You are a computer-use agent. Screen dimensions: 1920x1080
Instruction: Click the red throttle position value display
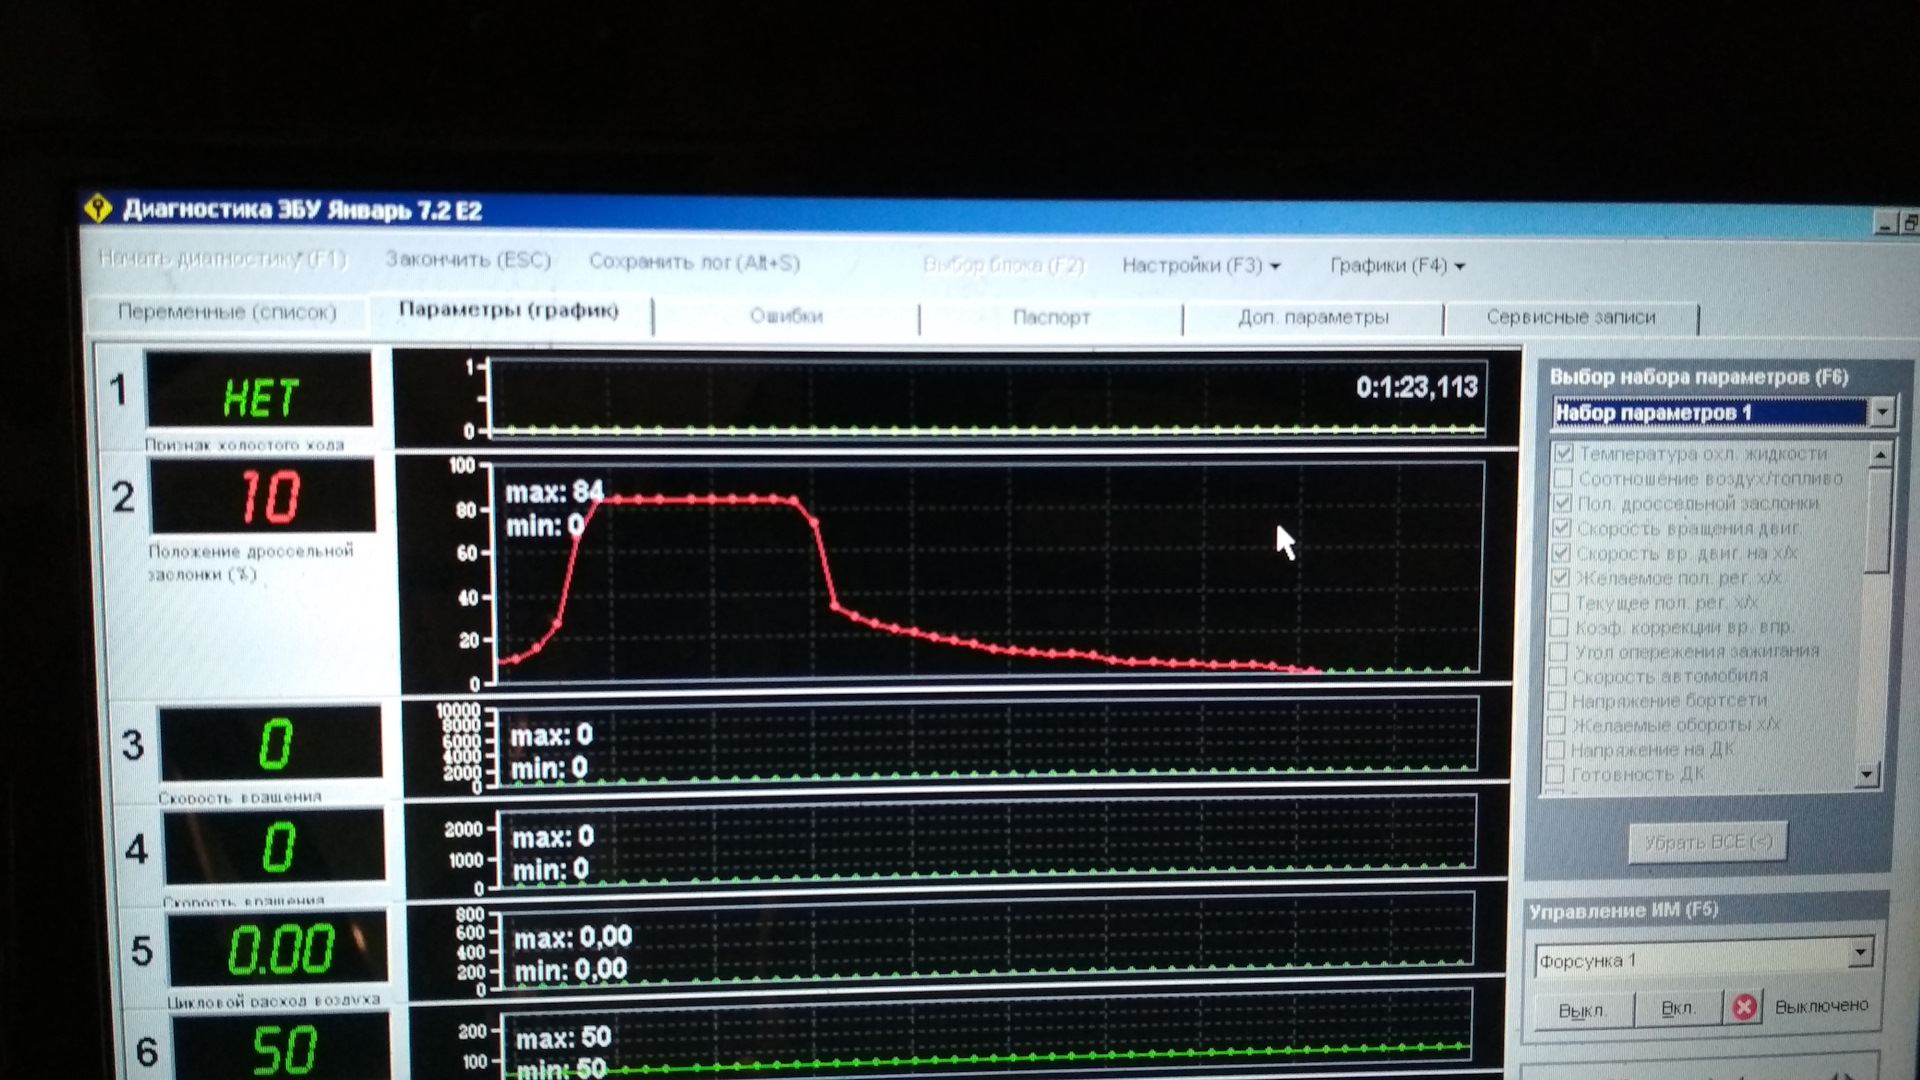coord(268,497)
